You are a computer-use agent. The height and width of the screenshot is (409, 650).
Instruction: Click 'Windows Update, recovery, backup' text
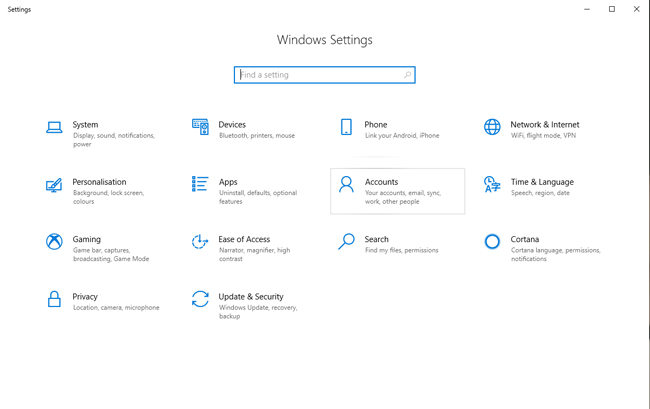tap(258, 312)
